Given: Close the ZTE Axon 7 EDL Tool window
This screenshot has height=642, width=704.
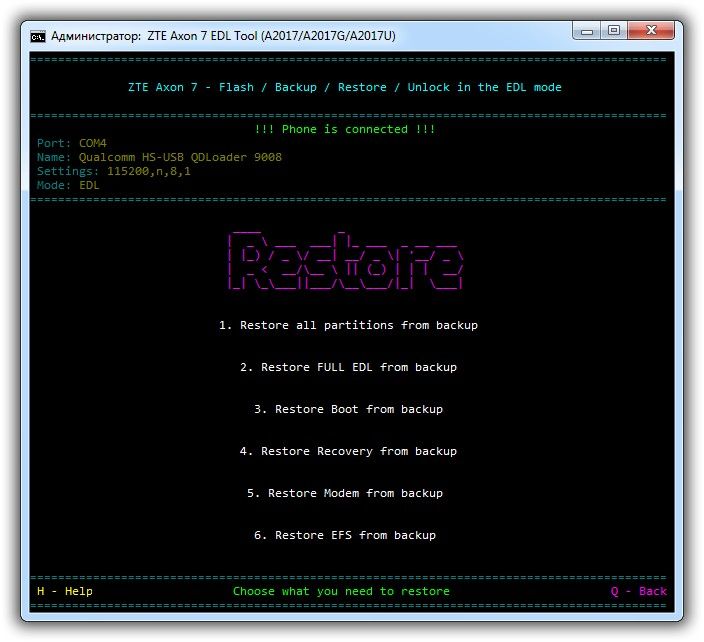Looking at the screenshot, I should coord(651,31).
